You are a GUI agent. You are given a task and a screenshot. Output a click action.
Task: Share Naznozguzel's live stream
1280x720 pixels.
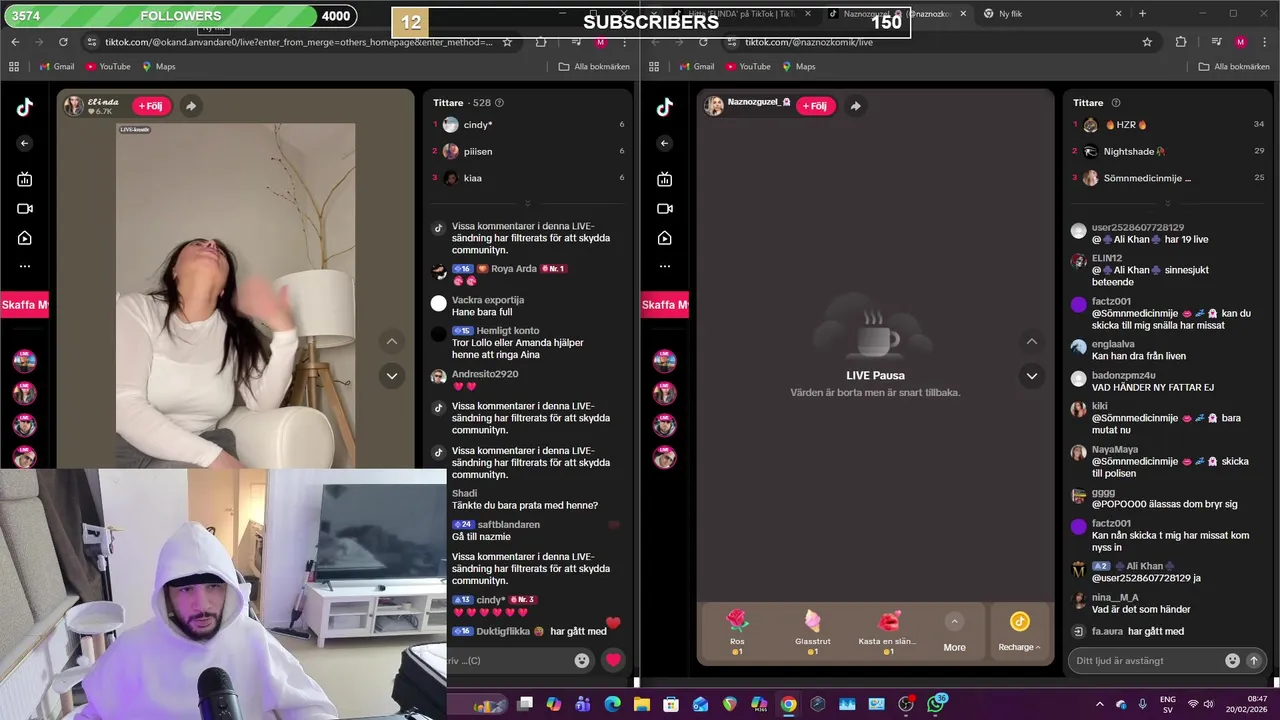pyautogui.click(x=855, y=106)
